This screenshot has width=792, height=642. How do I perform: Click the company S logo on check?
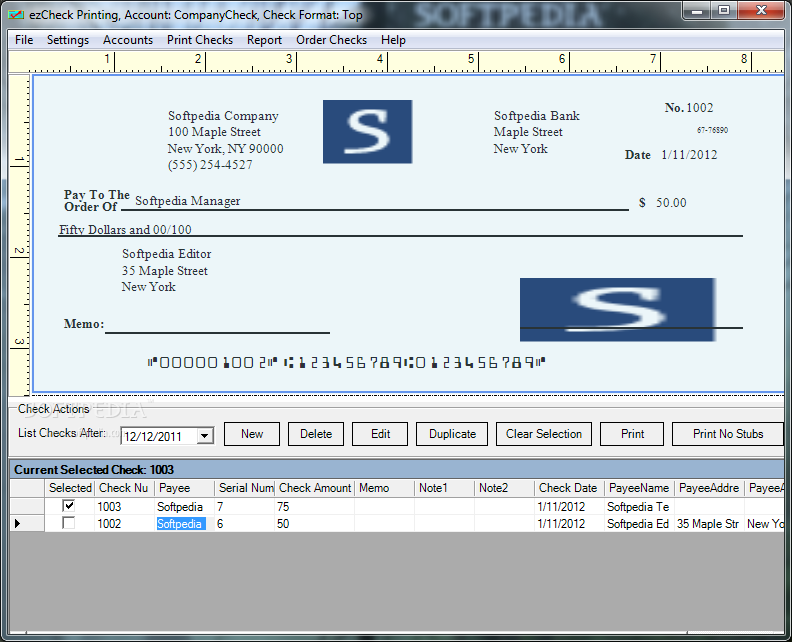click(367, 131)
